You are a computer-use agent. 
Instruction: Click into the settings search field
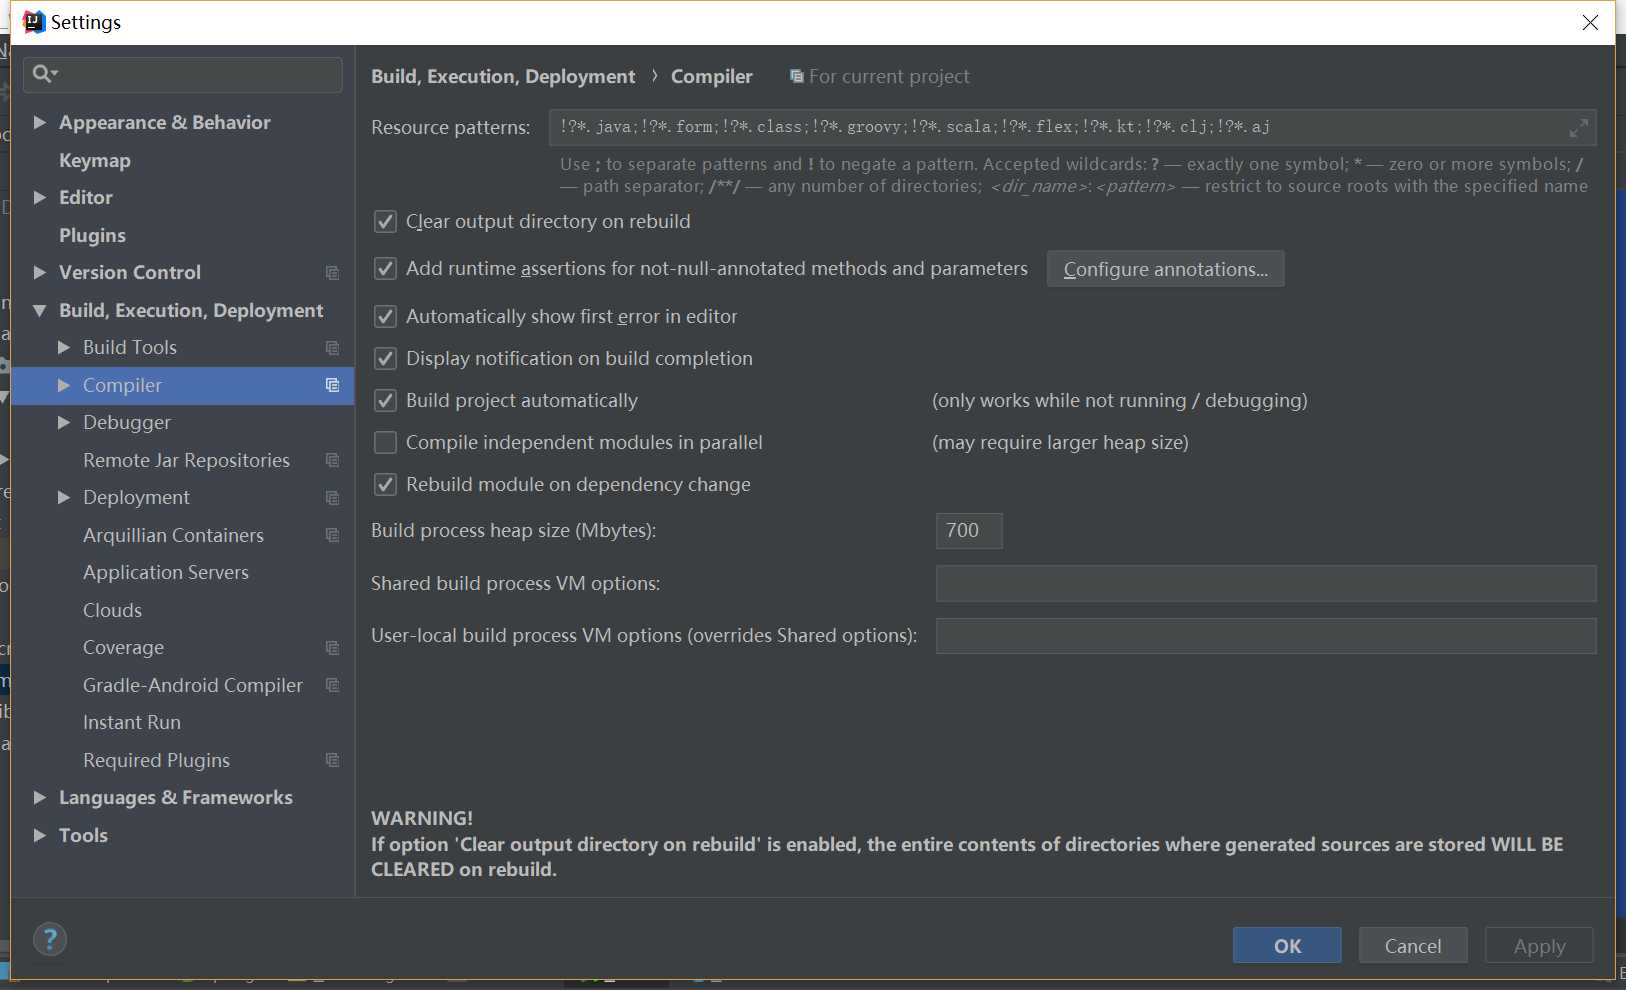(183, 74)
